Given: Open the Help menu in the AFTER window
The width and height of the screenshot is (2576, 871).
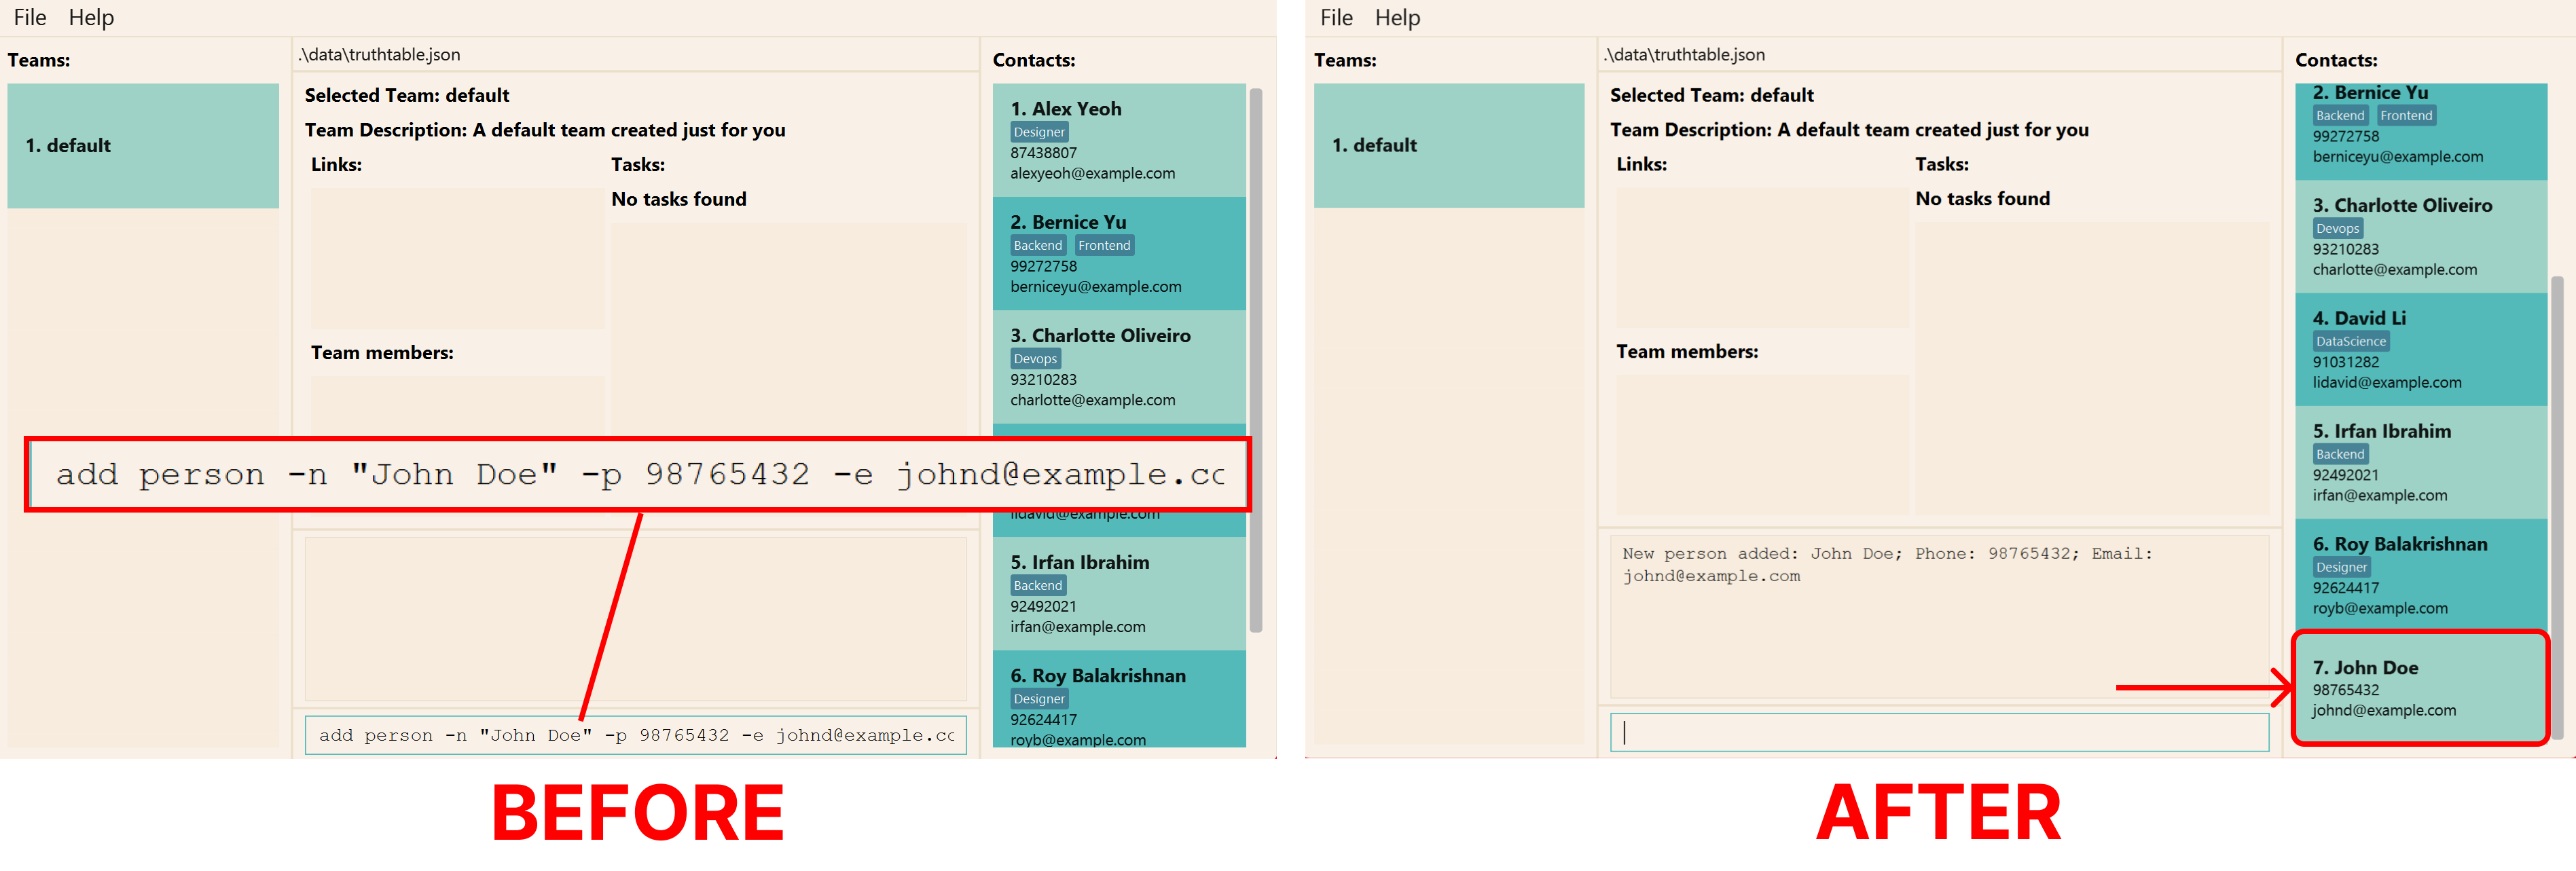Looking at the screenshot, I should pyautogui.click(x=1397, y=17).
